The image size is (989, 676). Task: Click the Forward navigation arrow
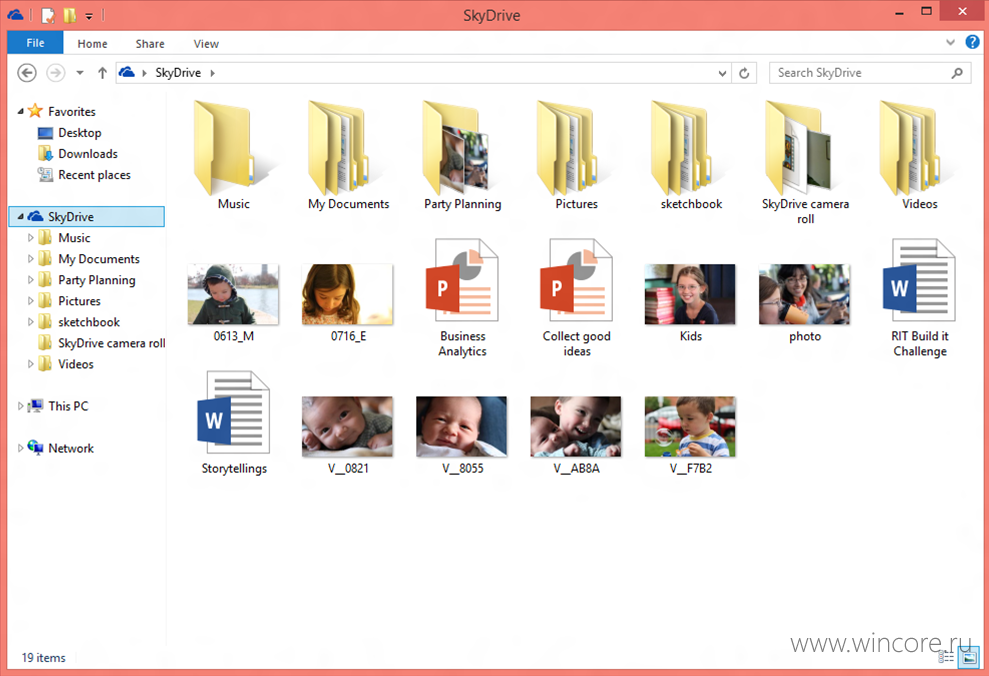coord(56,73)
